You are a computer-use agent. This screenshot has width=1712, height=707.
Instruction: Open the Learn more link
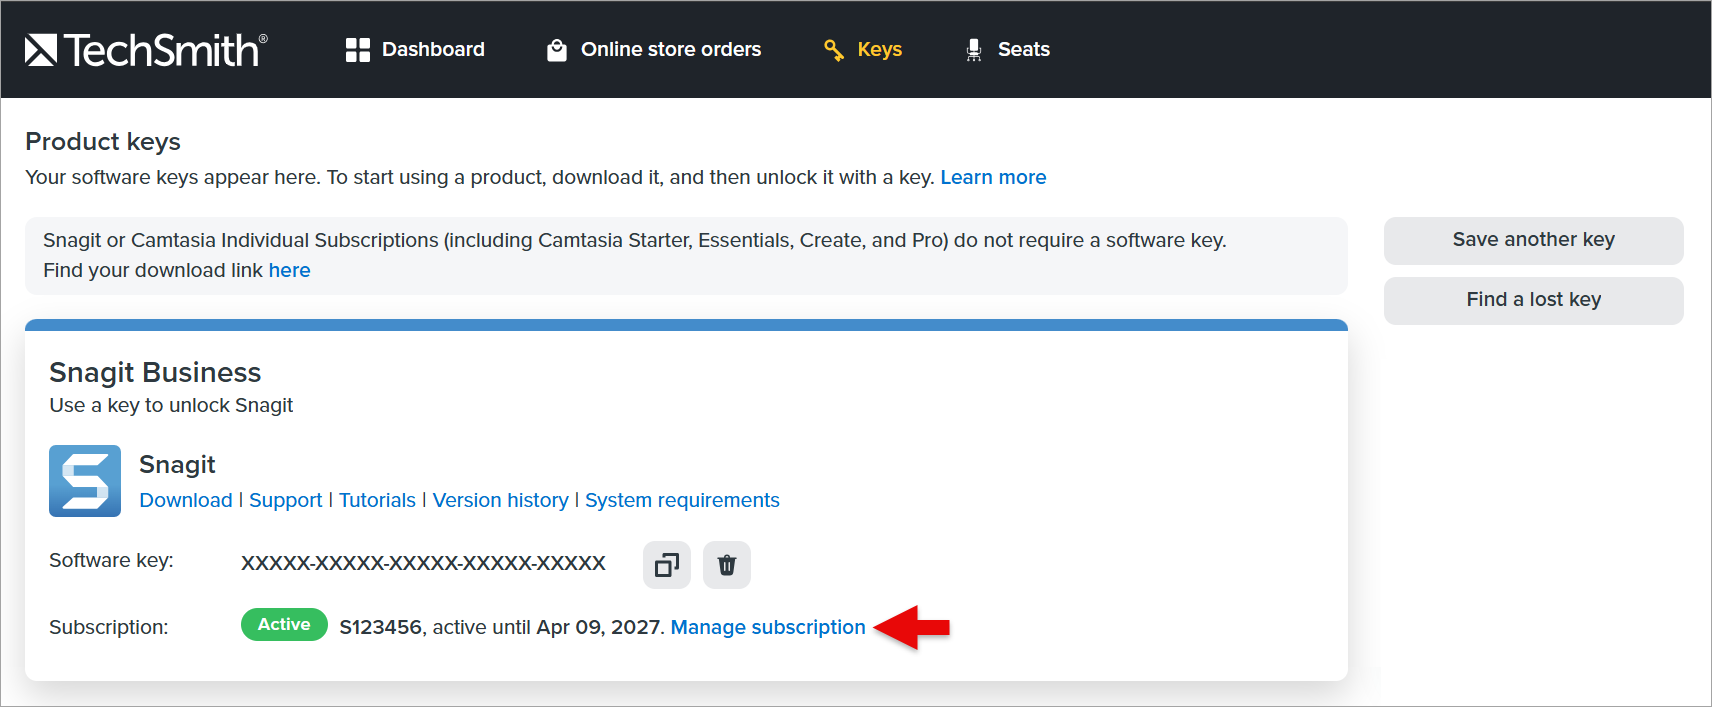click(x=993, y=177)
